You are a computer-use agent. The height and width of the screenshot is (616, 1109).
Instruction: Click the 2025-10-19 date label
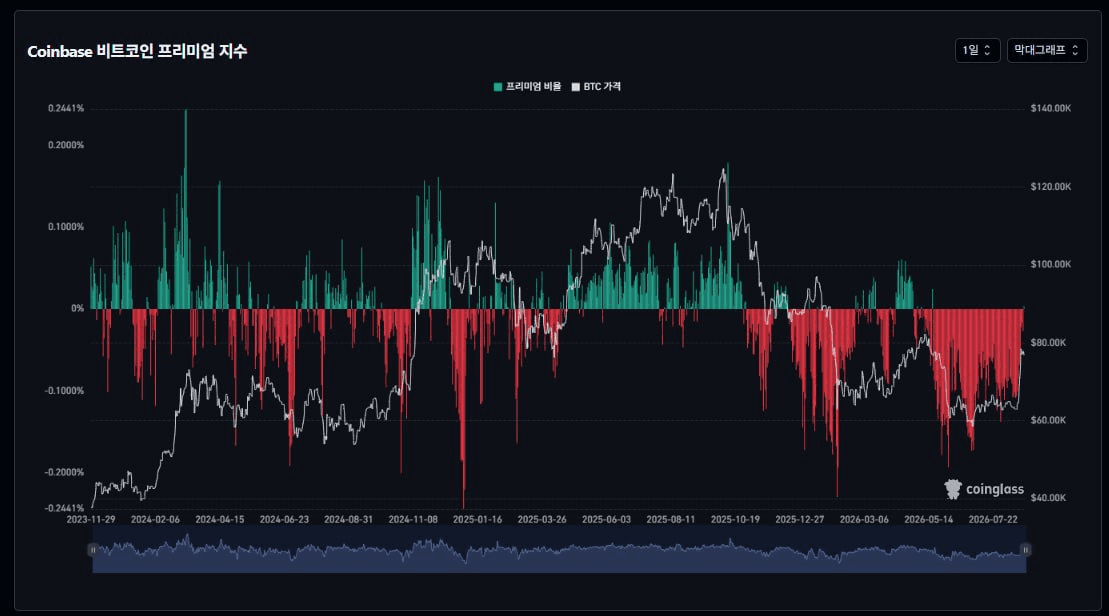click(x=735, y=519)
